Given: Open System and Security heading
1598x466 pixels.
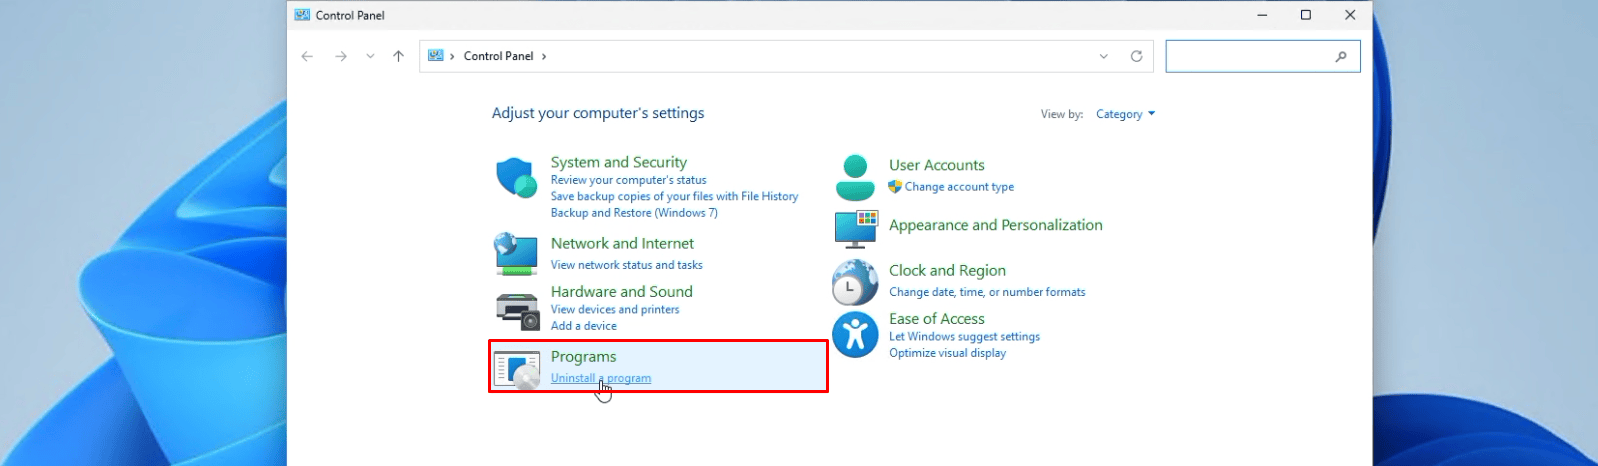Looking at the screenshot, I should pyautogui.click(x=619, y=162).
